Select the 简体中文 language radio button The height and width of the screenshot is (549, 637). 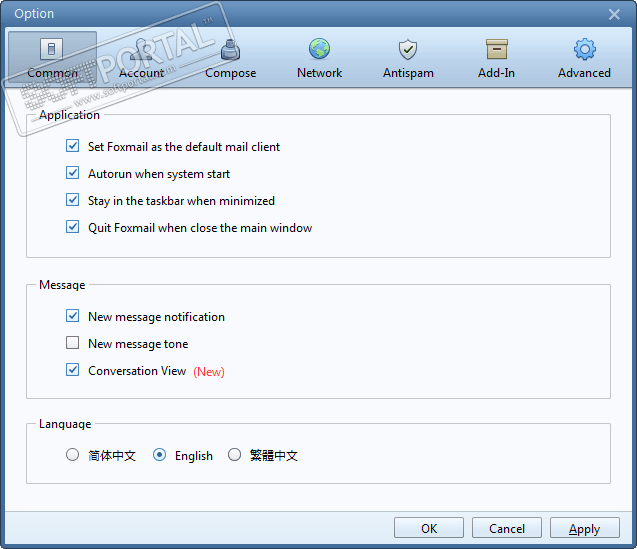72,455
